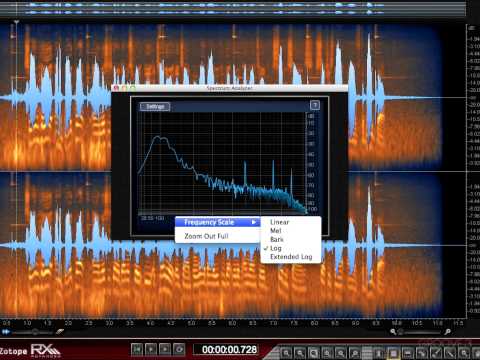
Task: Click the spectrogram icon right of balance slider
Action: pyautogui.click(x=60, y=332)
